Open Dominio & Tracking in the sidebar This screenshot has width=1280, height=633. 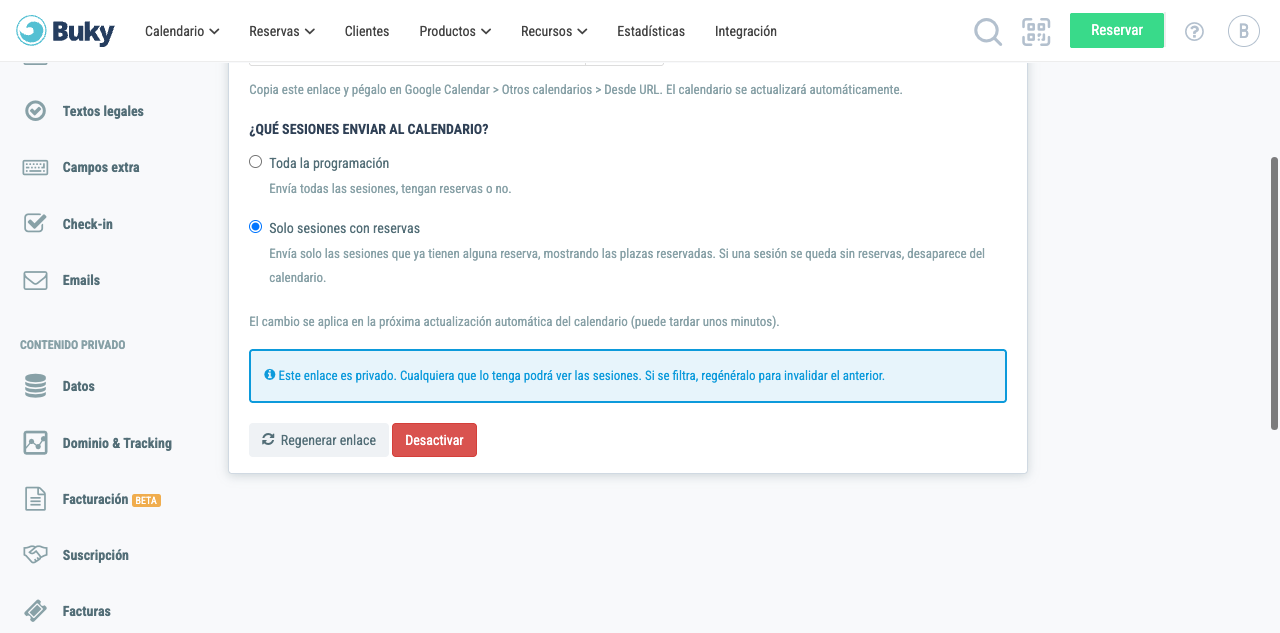point(117,443)
